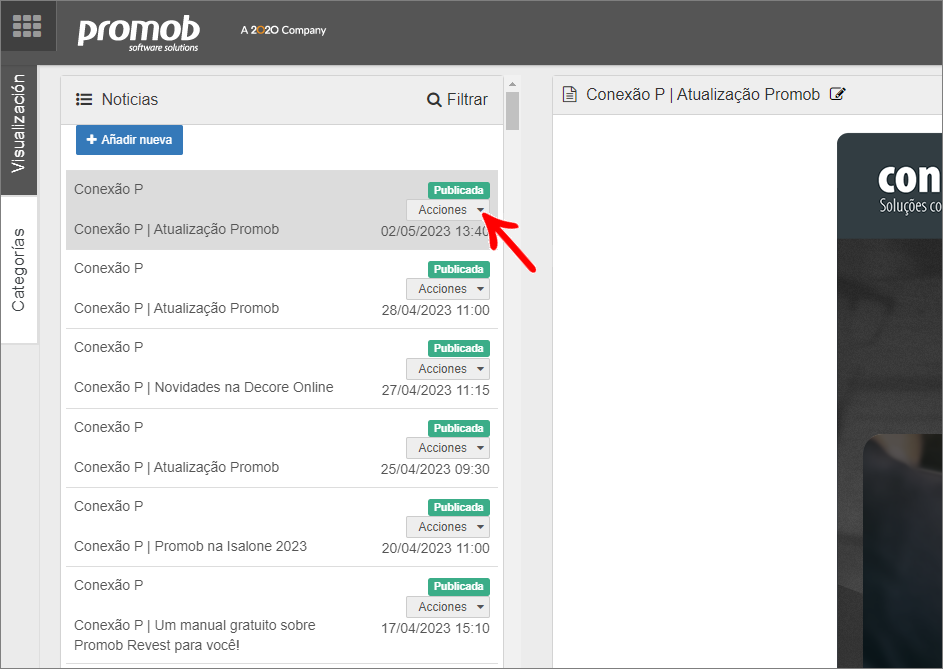The width and height of the screenshot is (945, 670).
Task: Click the date 02/05/2023 13:40
Action: click(x=435, y=231)
